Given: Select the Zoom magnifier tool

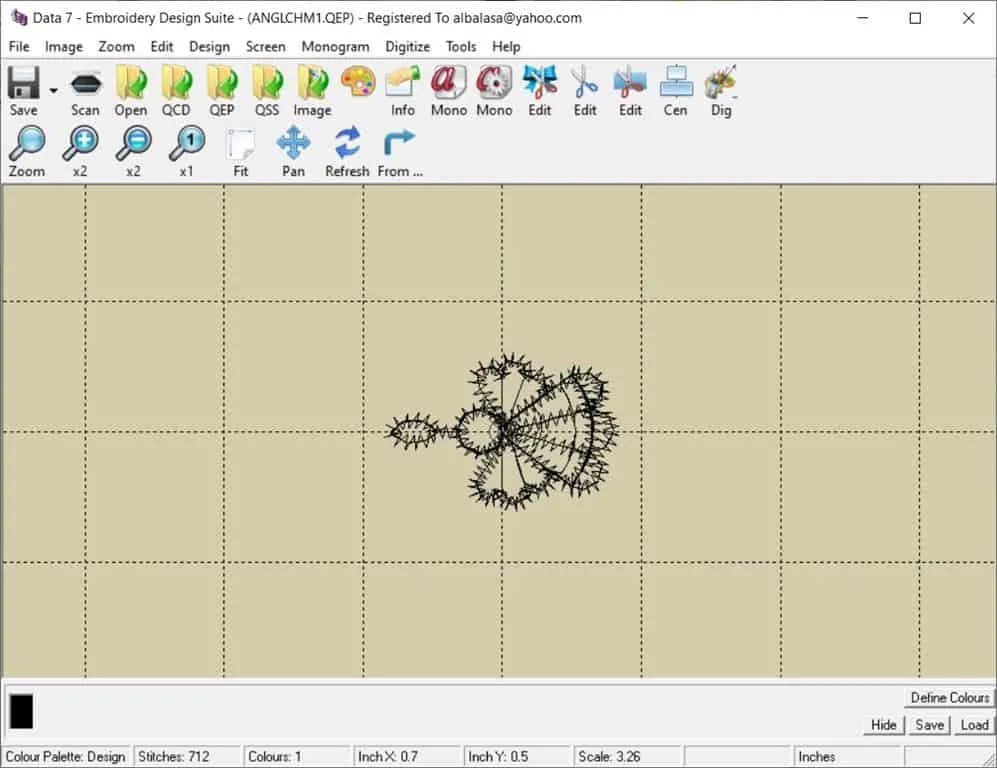Looking at the screenshot, I should tap(27, 143).
